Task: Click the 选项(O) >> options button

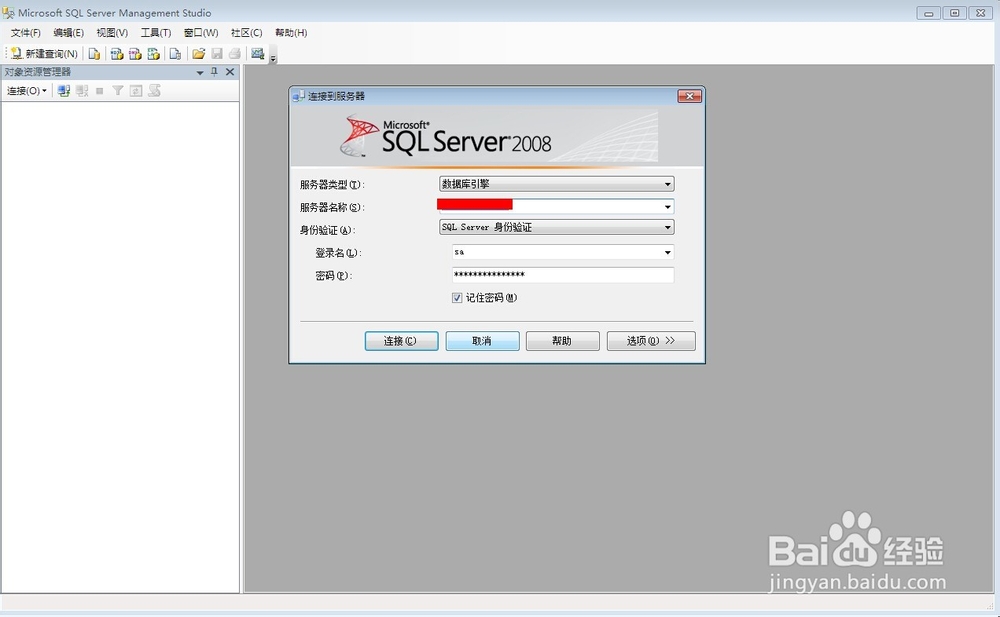Action: coord(651,341)
